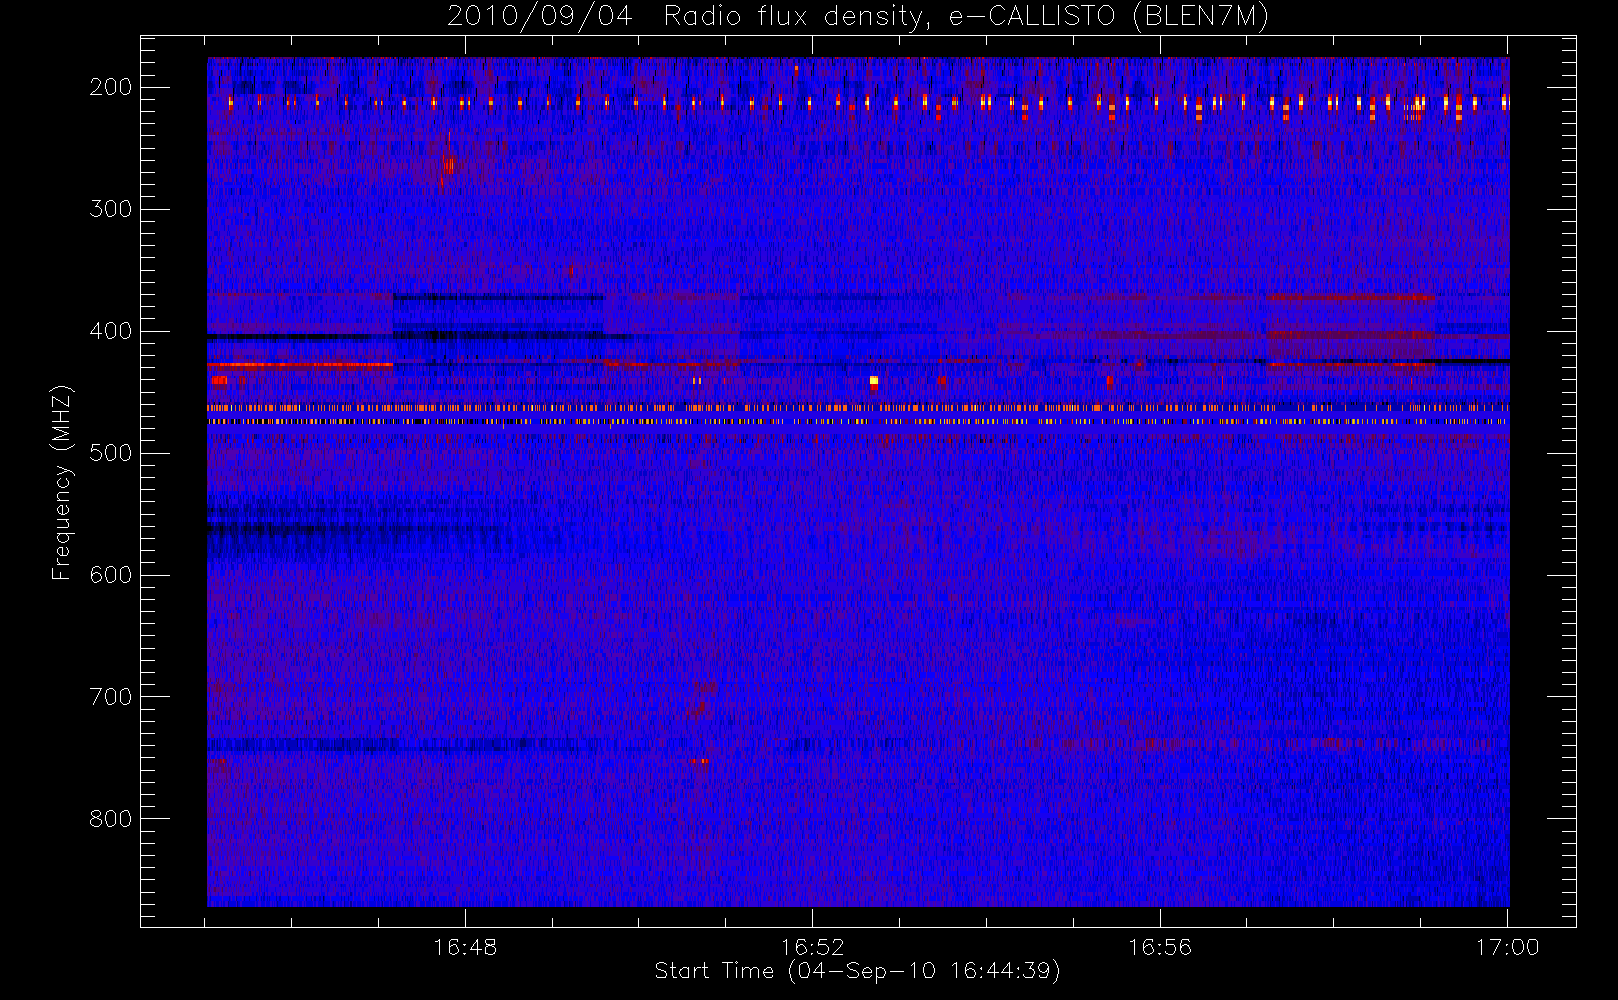Click the 16:52 time tick label
The height and width of the screenshot is (1000, 1618).
pos(812,947)
